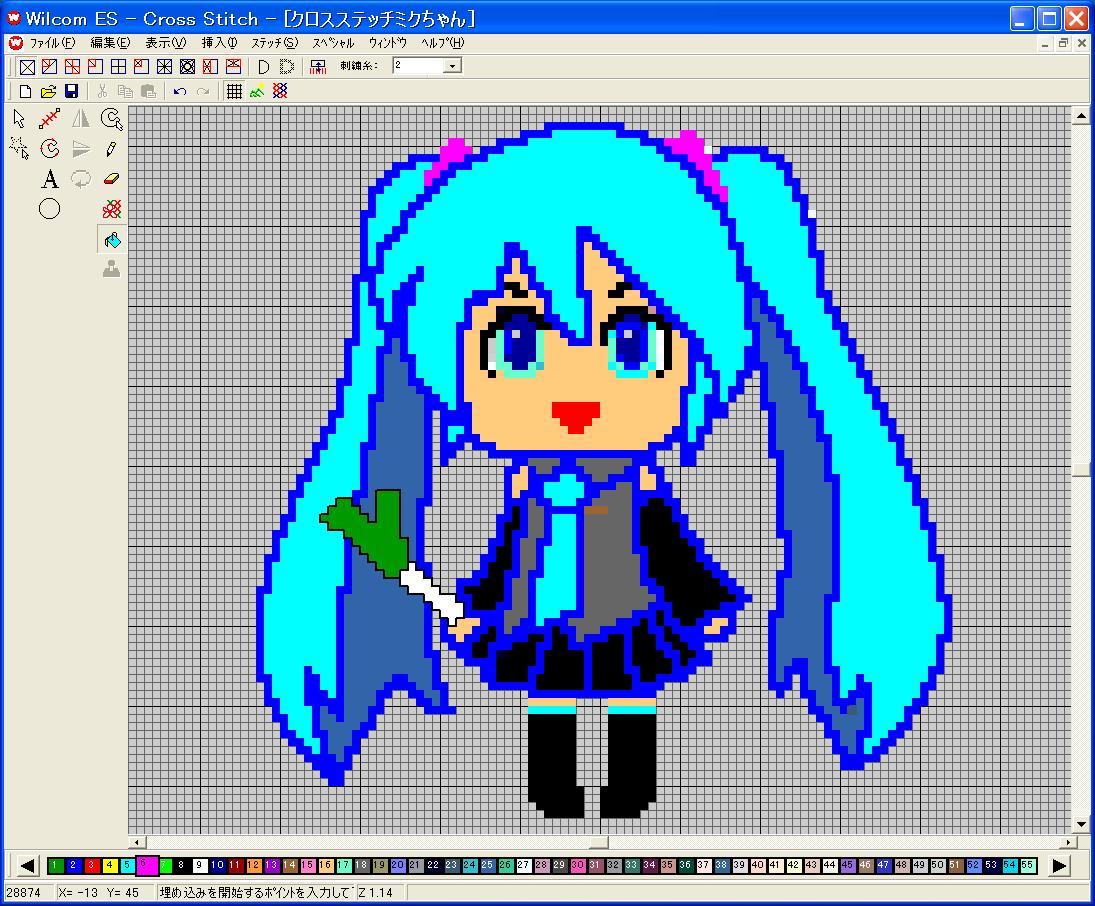1095x906 pixels.
Task: Restore the inner document window
Action: [1063, 43]
